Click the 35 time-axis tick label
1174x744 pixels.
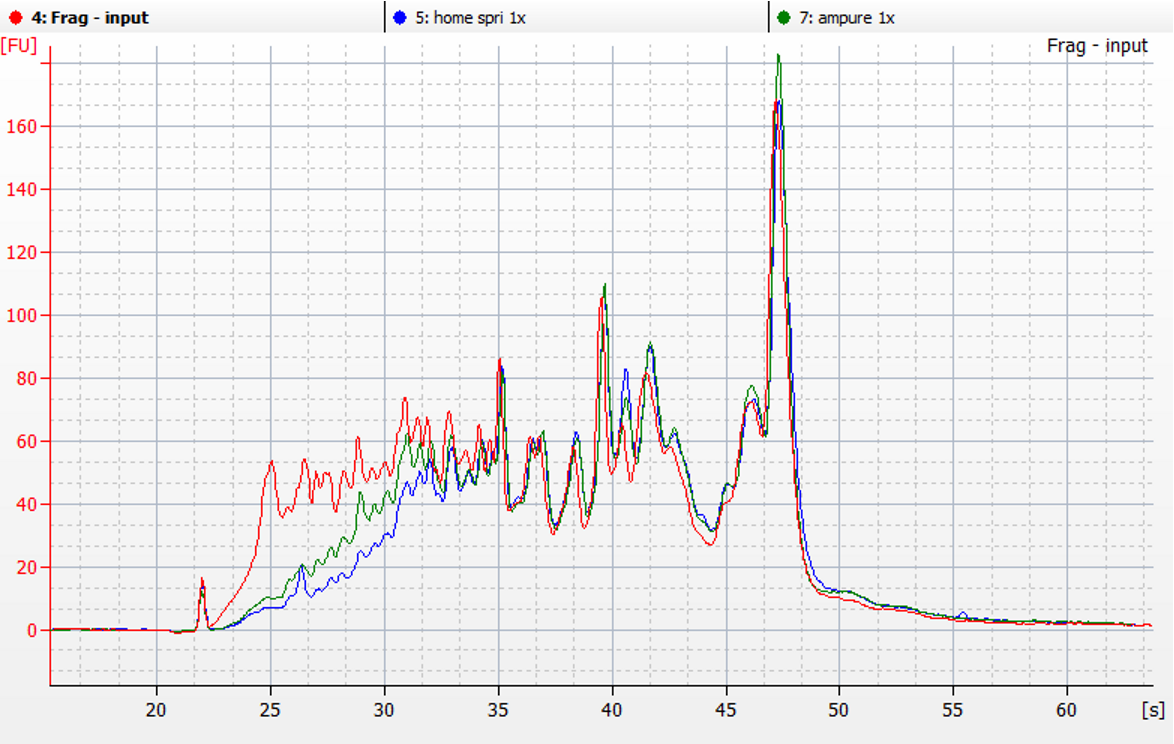click(x=498, y=710)
